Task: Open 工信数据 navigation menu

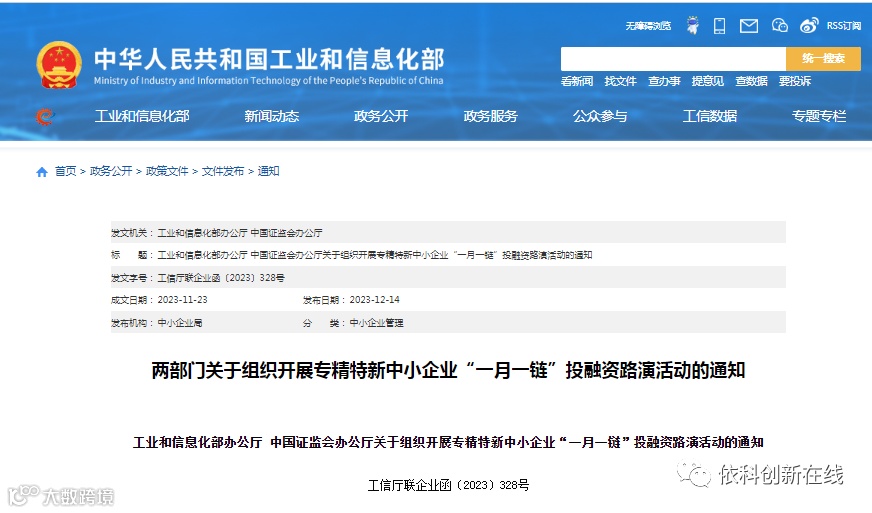Action: 710,116
